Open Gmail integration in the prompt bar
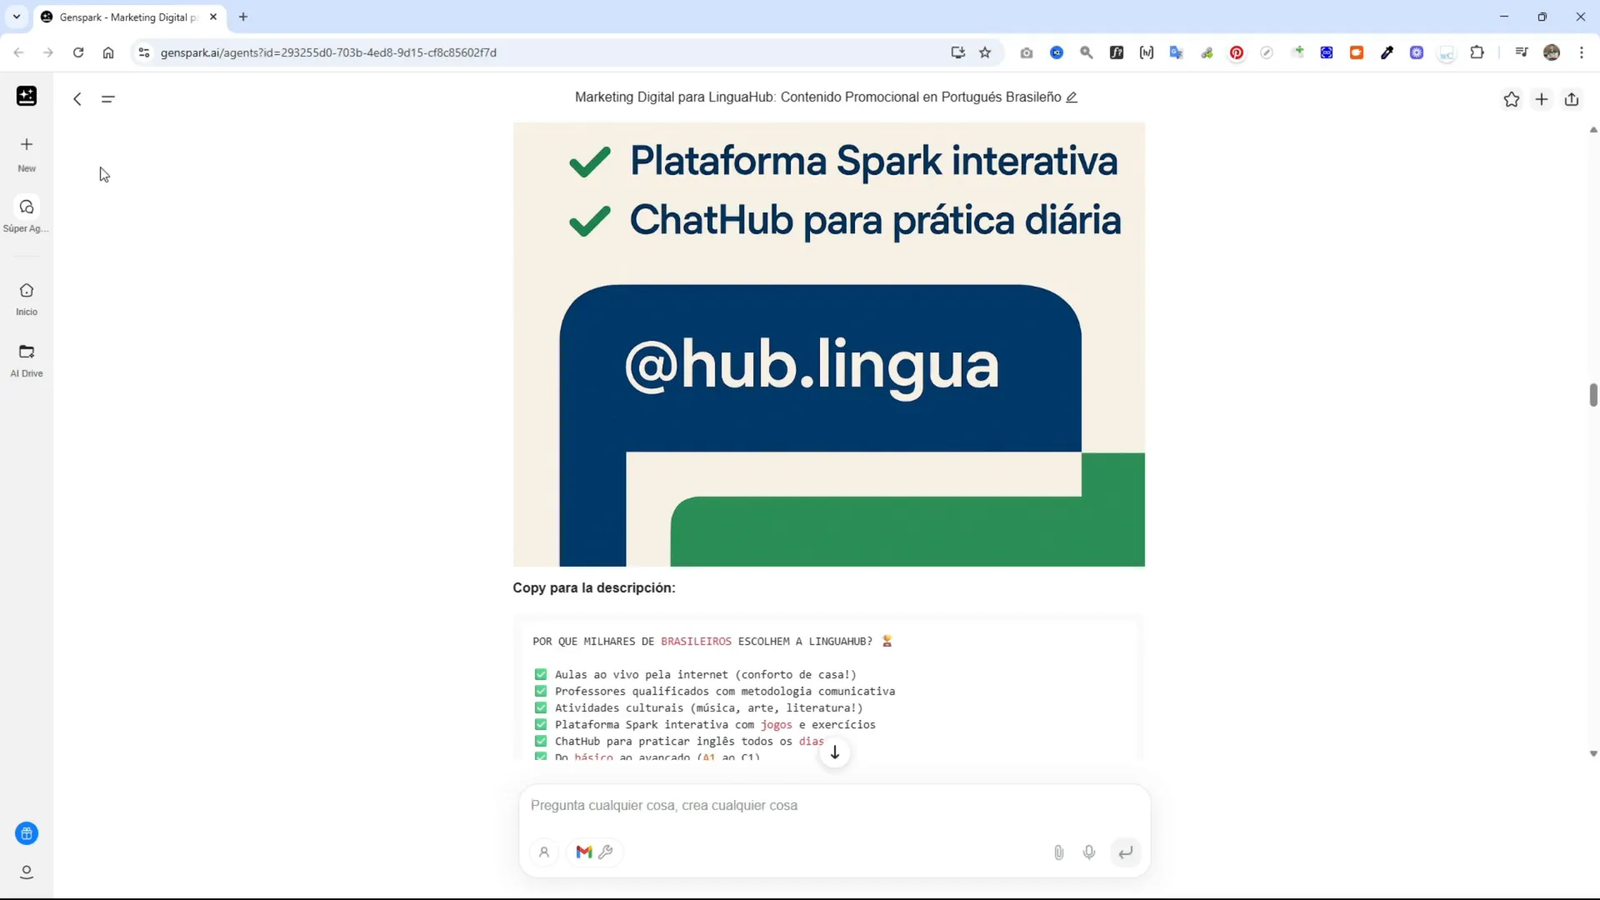 pyautogui.click(x=583, y=852)
